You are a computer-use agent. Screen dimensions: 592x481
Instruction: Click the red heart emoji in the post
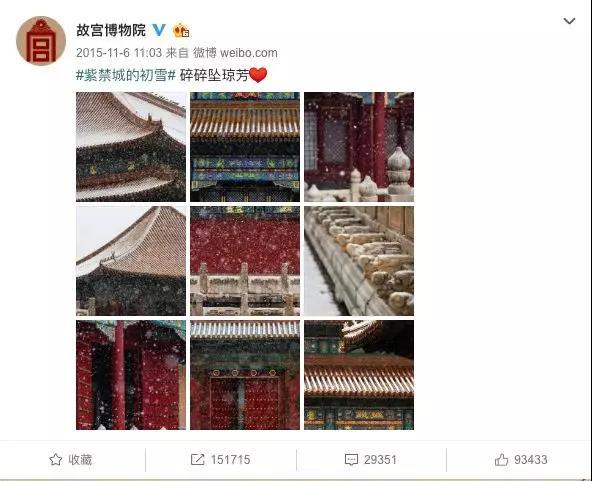pyautogui.click(x=258, y=75)
